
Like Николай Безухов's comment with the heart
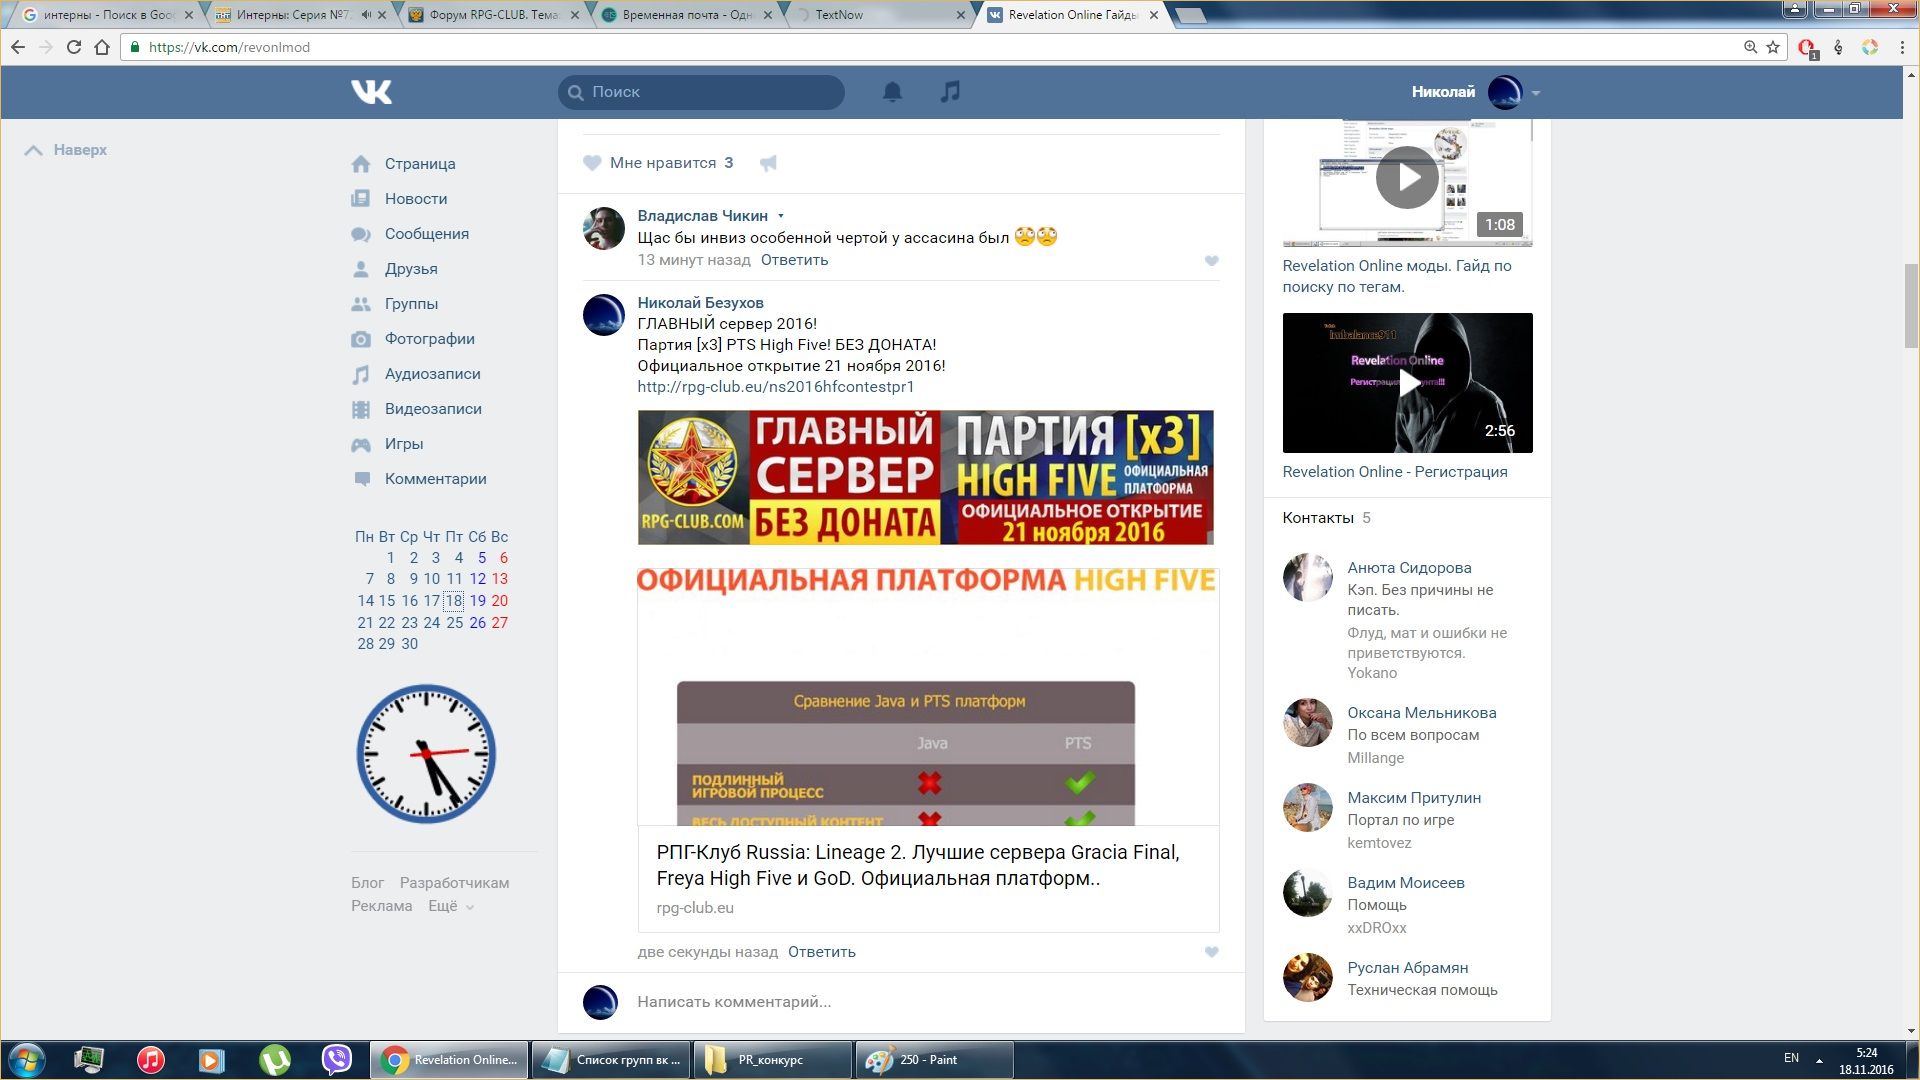point(1211,952)
